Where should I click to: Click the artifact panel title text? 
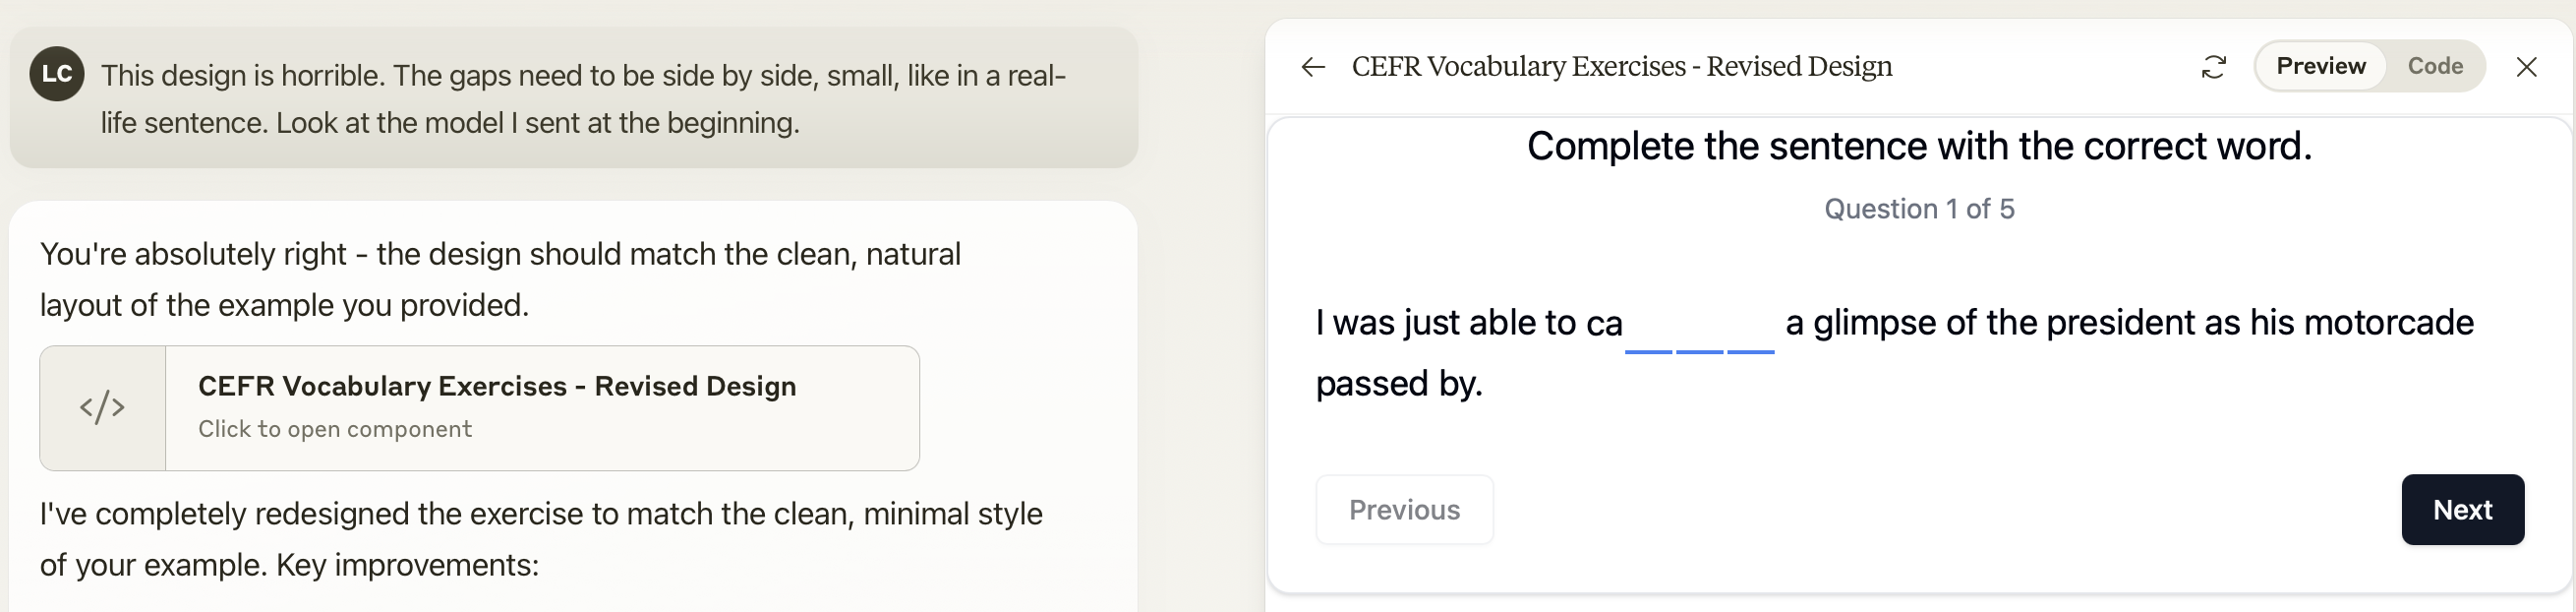[x=1621, y=67]
